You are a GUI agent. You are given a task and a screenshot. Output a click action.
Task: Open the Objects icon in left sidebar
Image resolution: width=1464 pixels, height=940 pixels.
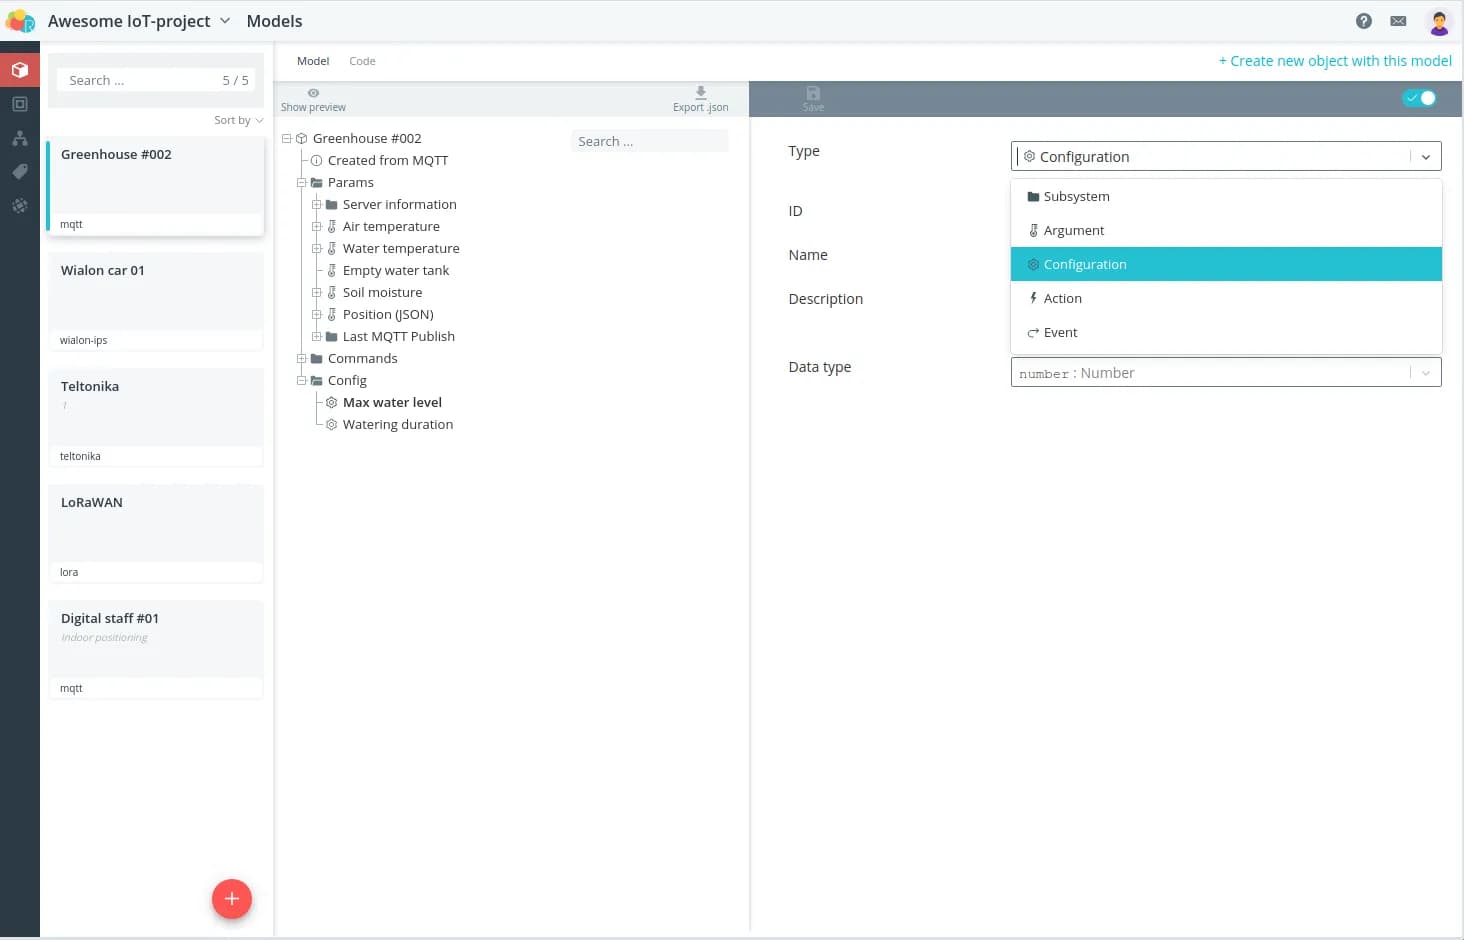[20, 104]
